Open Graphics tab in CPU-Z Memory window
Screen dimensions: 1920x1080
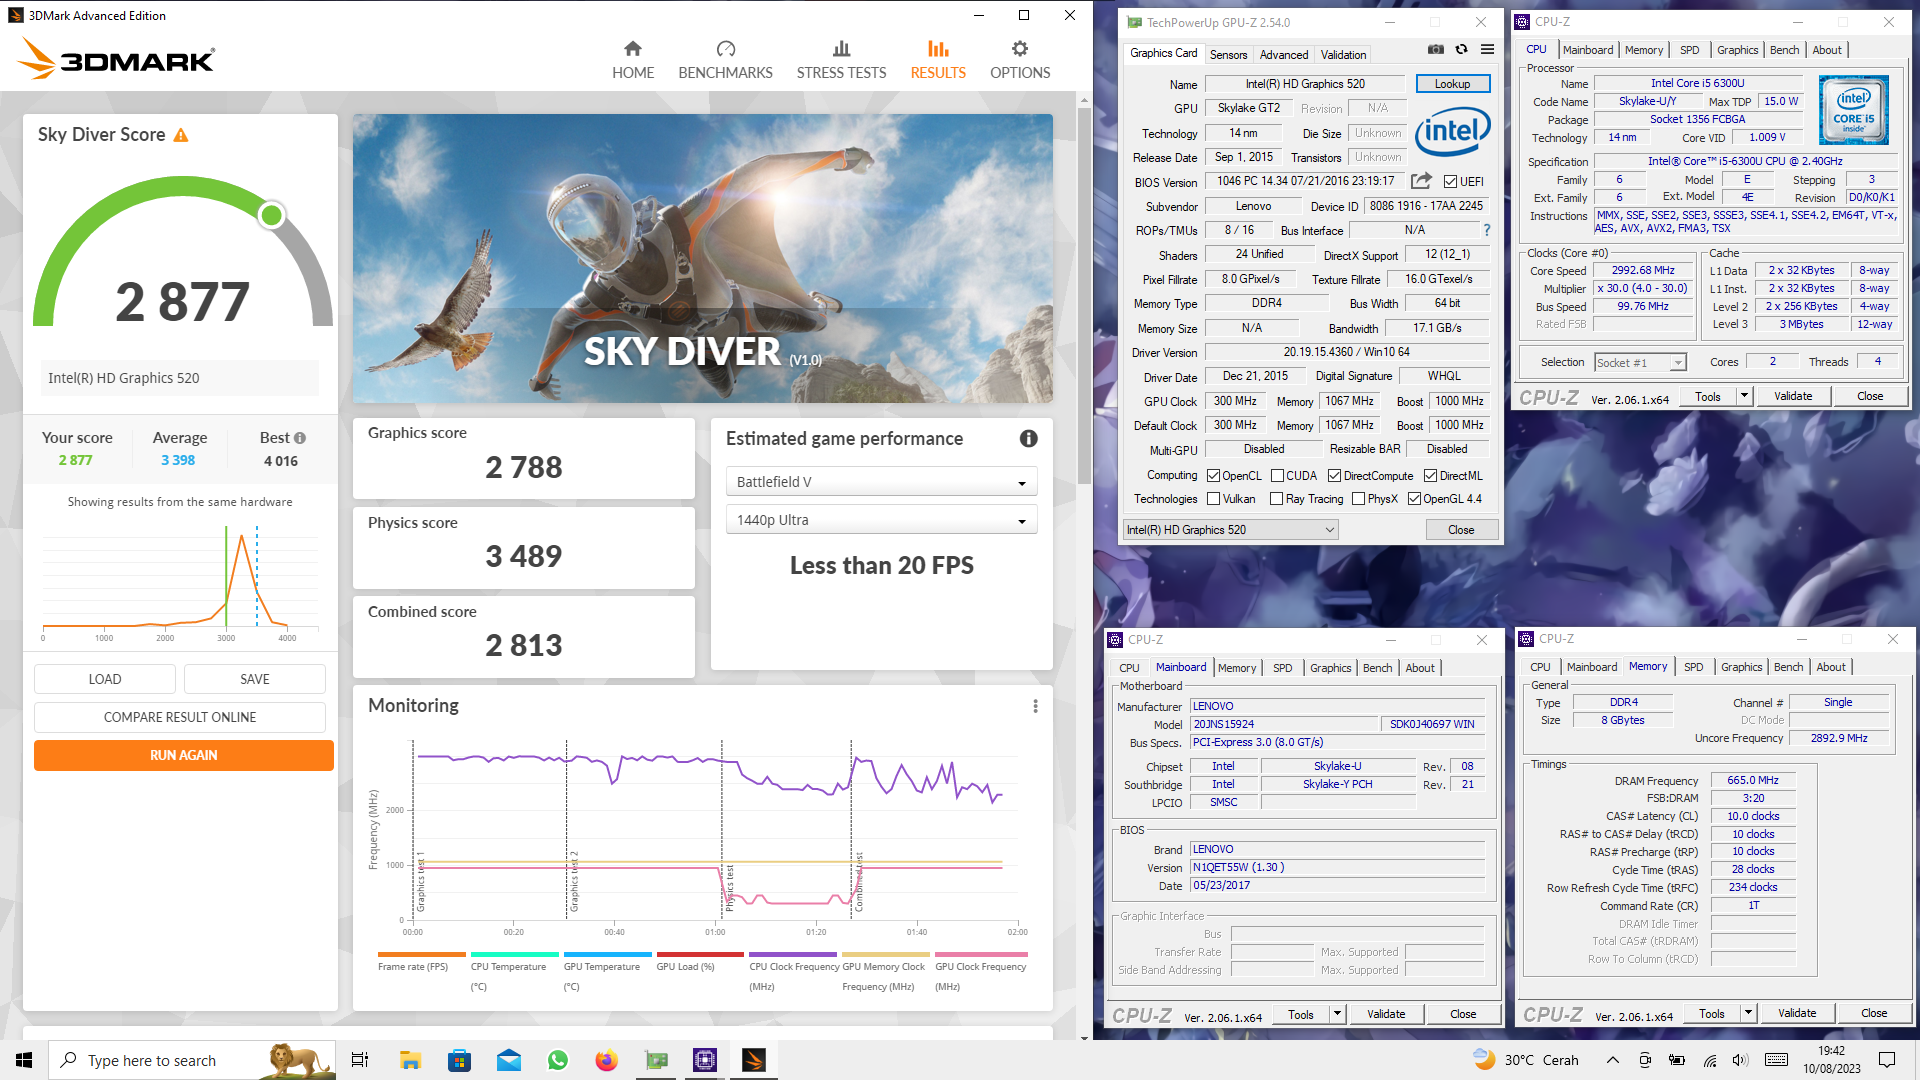click(x=1741, y=667)
